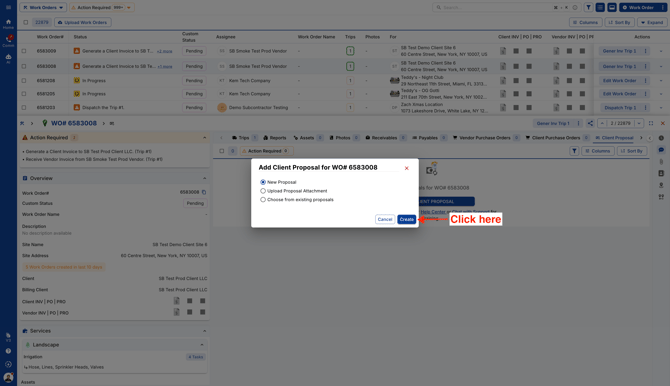Viewport: 670px width, 386px height.
Task: Tick checkbox for work order 6581203
Action: (x=24, y=108)
